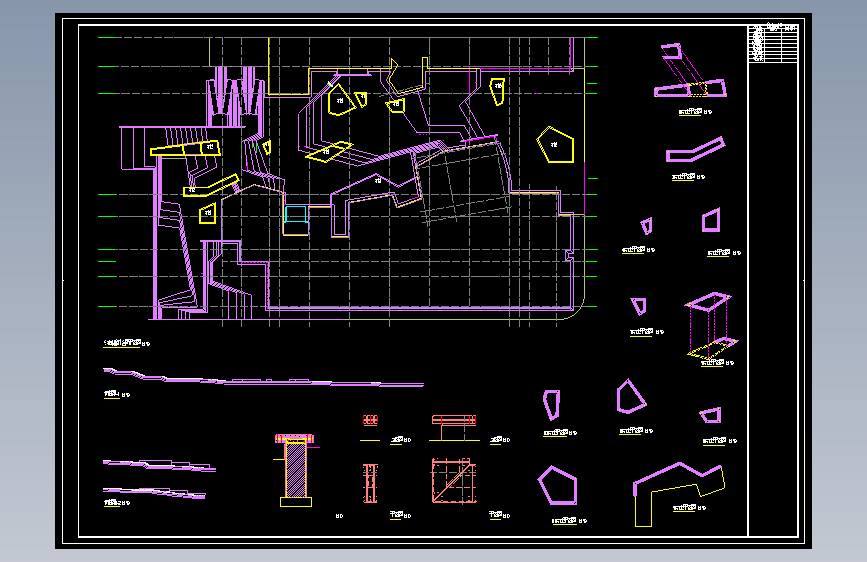Pick the top projected planter detail with dashed lines

point(690,70)
